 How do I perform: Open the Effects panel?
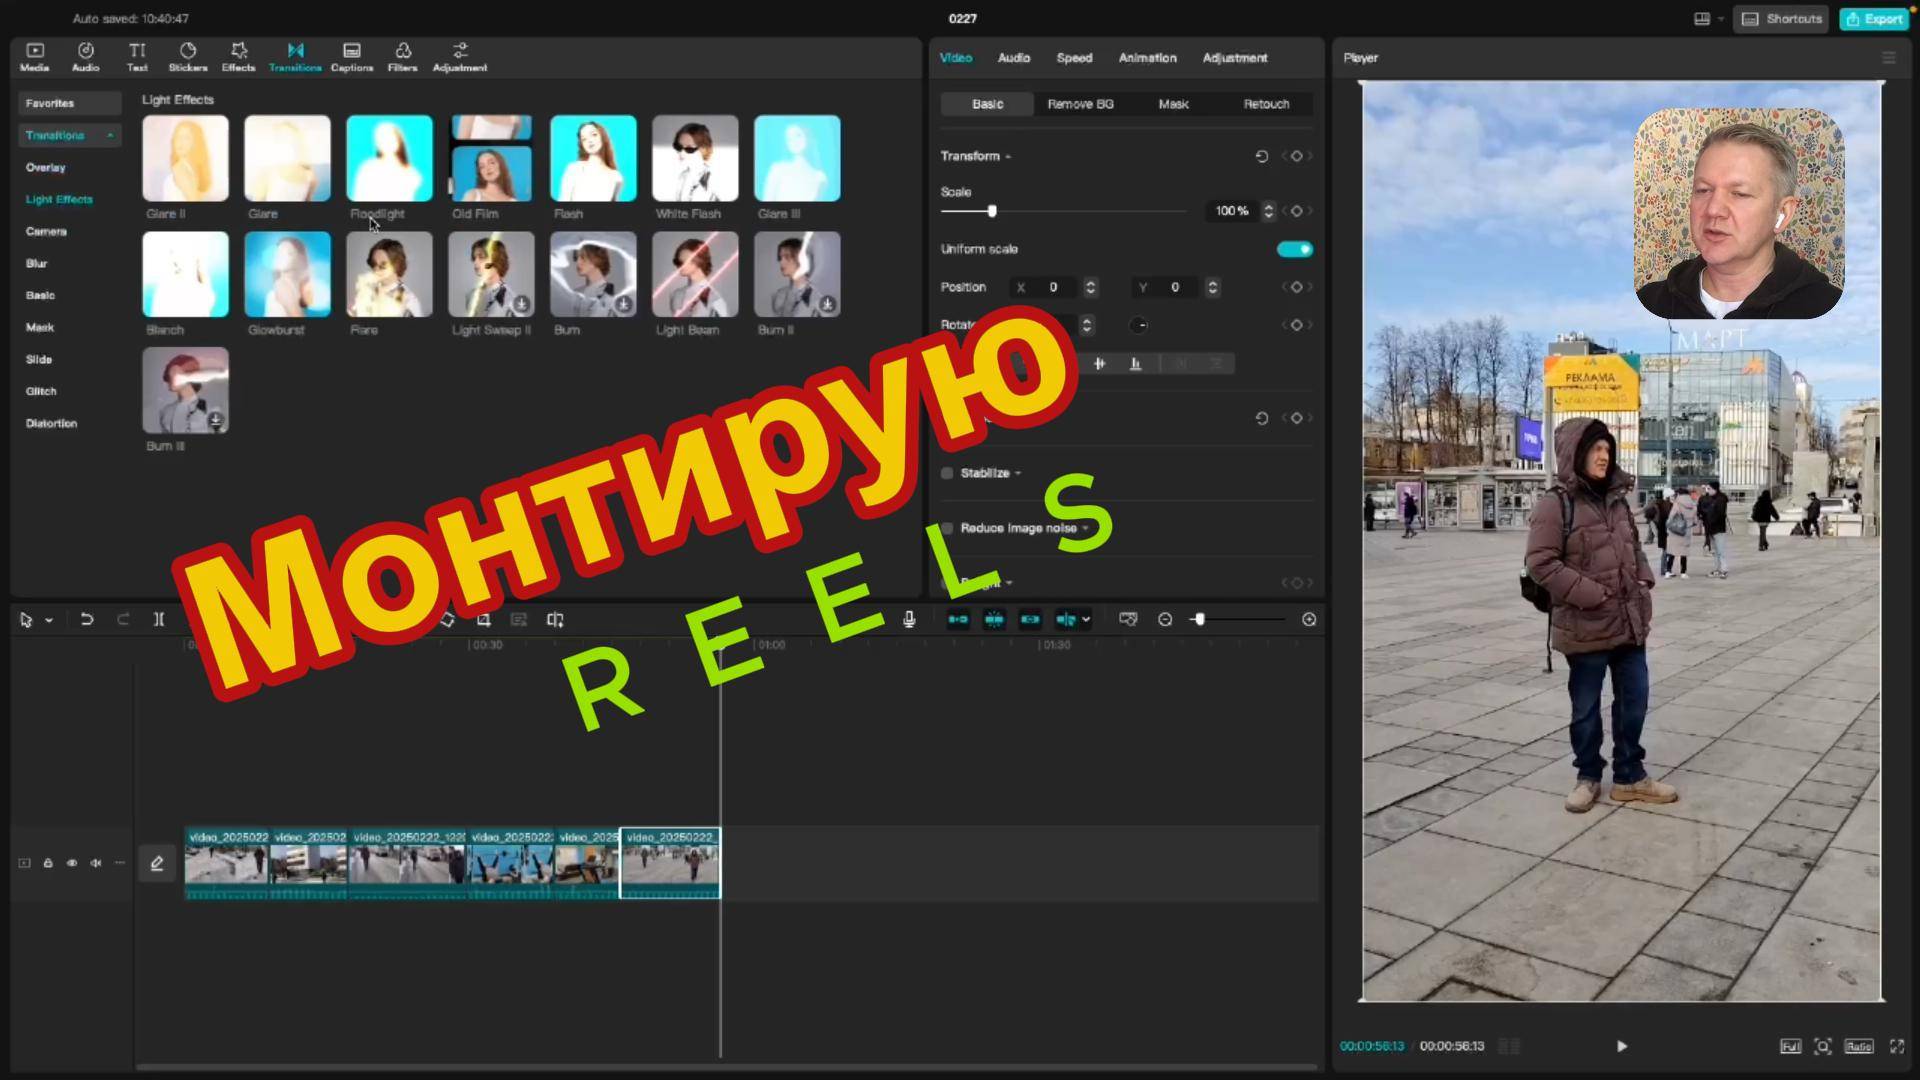[x=238, y=55]
